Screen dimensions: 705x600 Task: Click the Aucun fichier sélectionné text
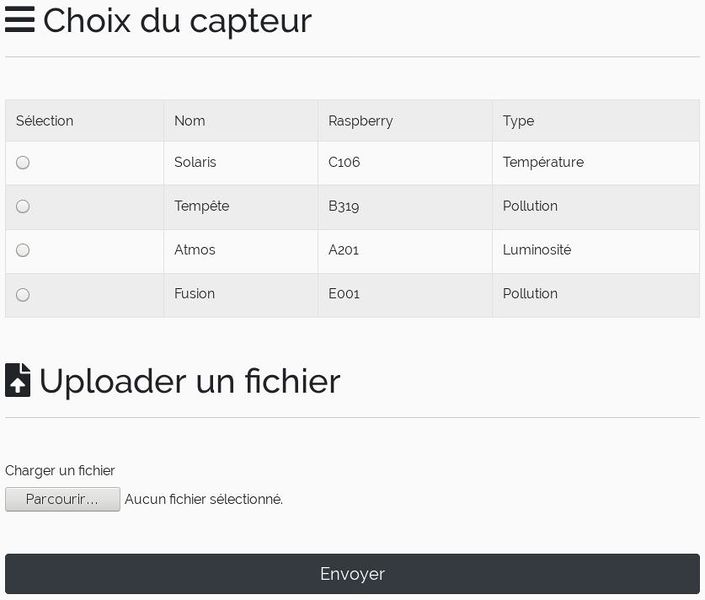[x=204, y=499]
